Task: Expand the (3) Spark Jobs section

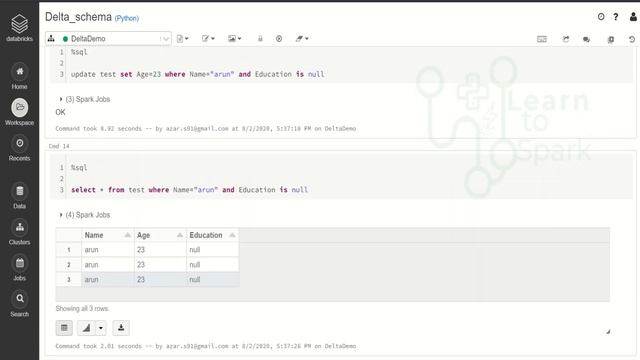Action: pyautogui.click(x=85, y=99)
